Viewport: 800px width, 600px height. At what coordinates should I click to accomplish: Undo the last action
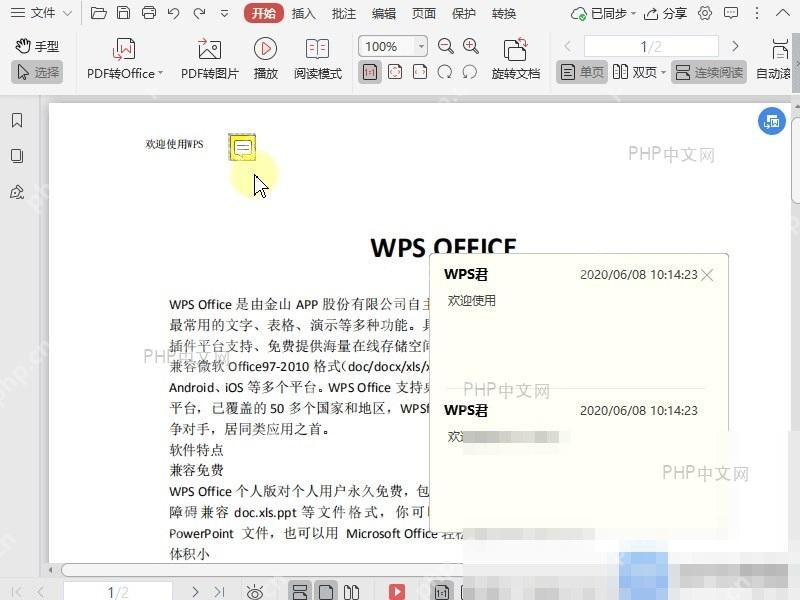(173, 13)
